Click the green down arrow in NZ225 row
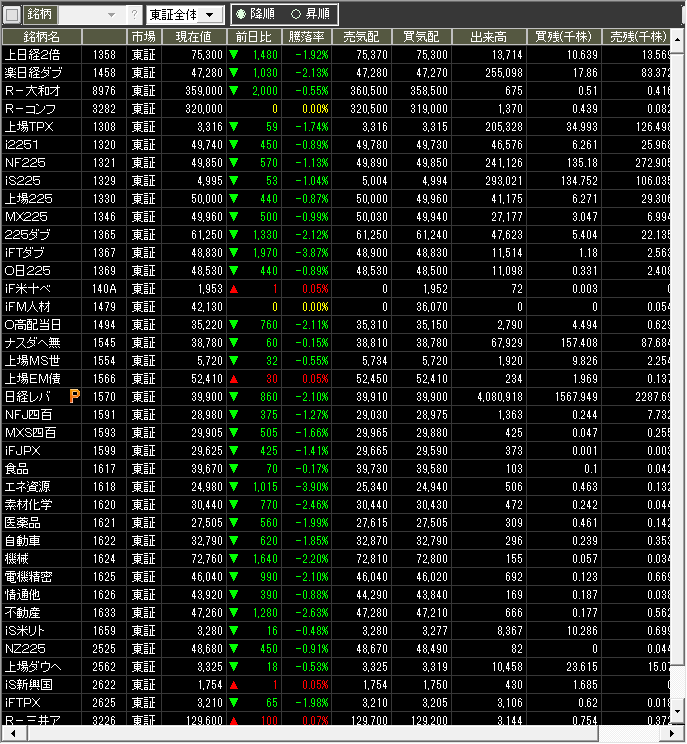The width and height of the screenshot is (687, 744). pyautogui.click(x=234, y=649)
